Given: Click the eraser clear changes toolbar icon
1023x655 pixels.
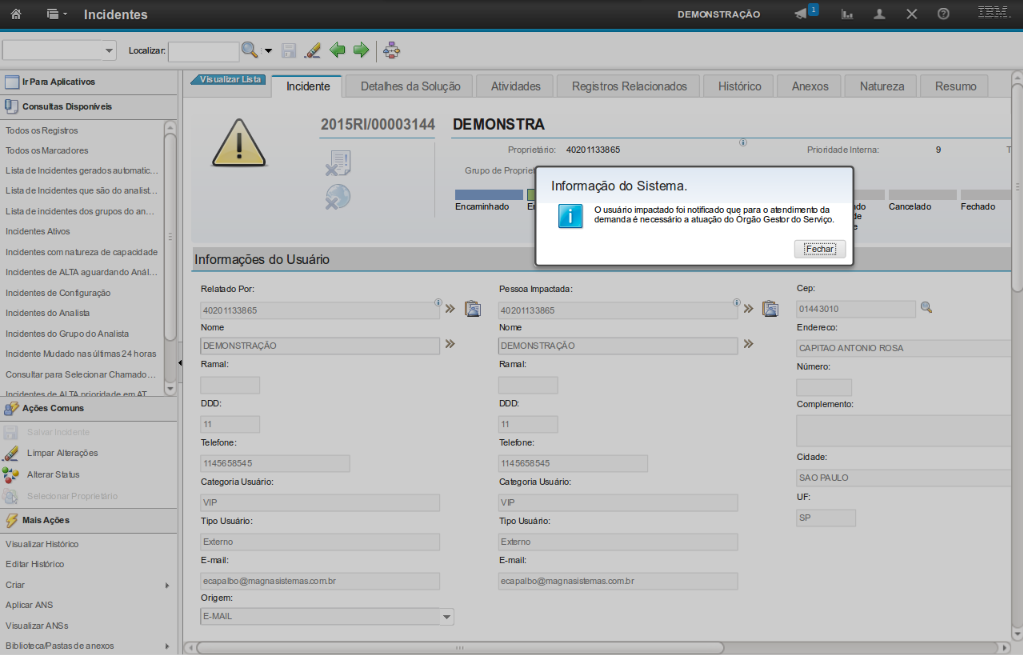Looking at the screenshot, I should click(312, 49).
